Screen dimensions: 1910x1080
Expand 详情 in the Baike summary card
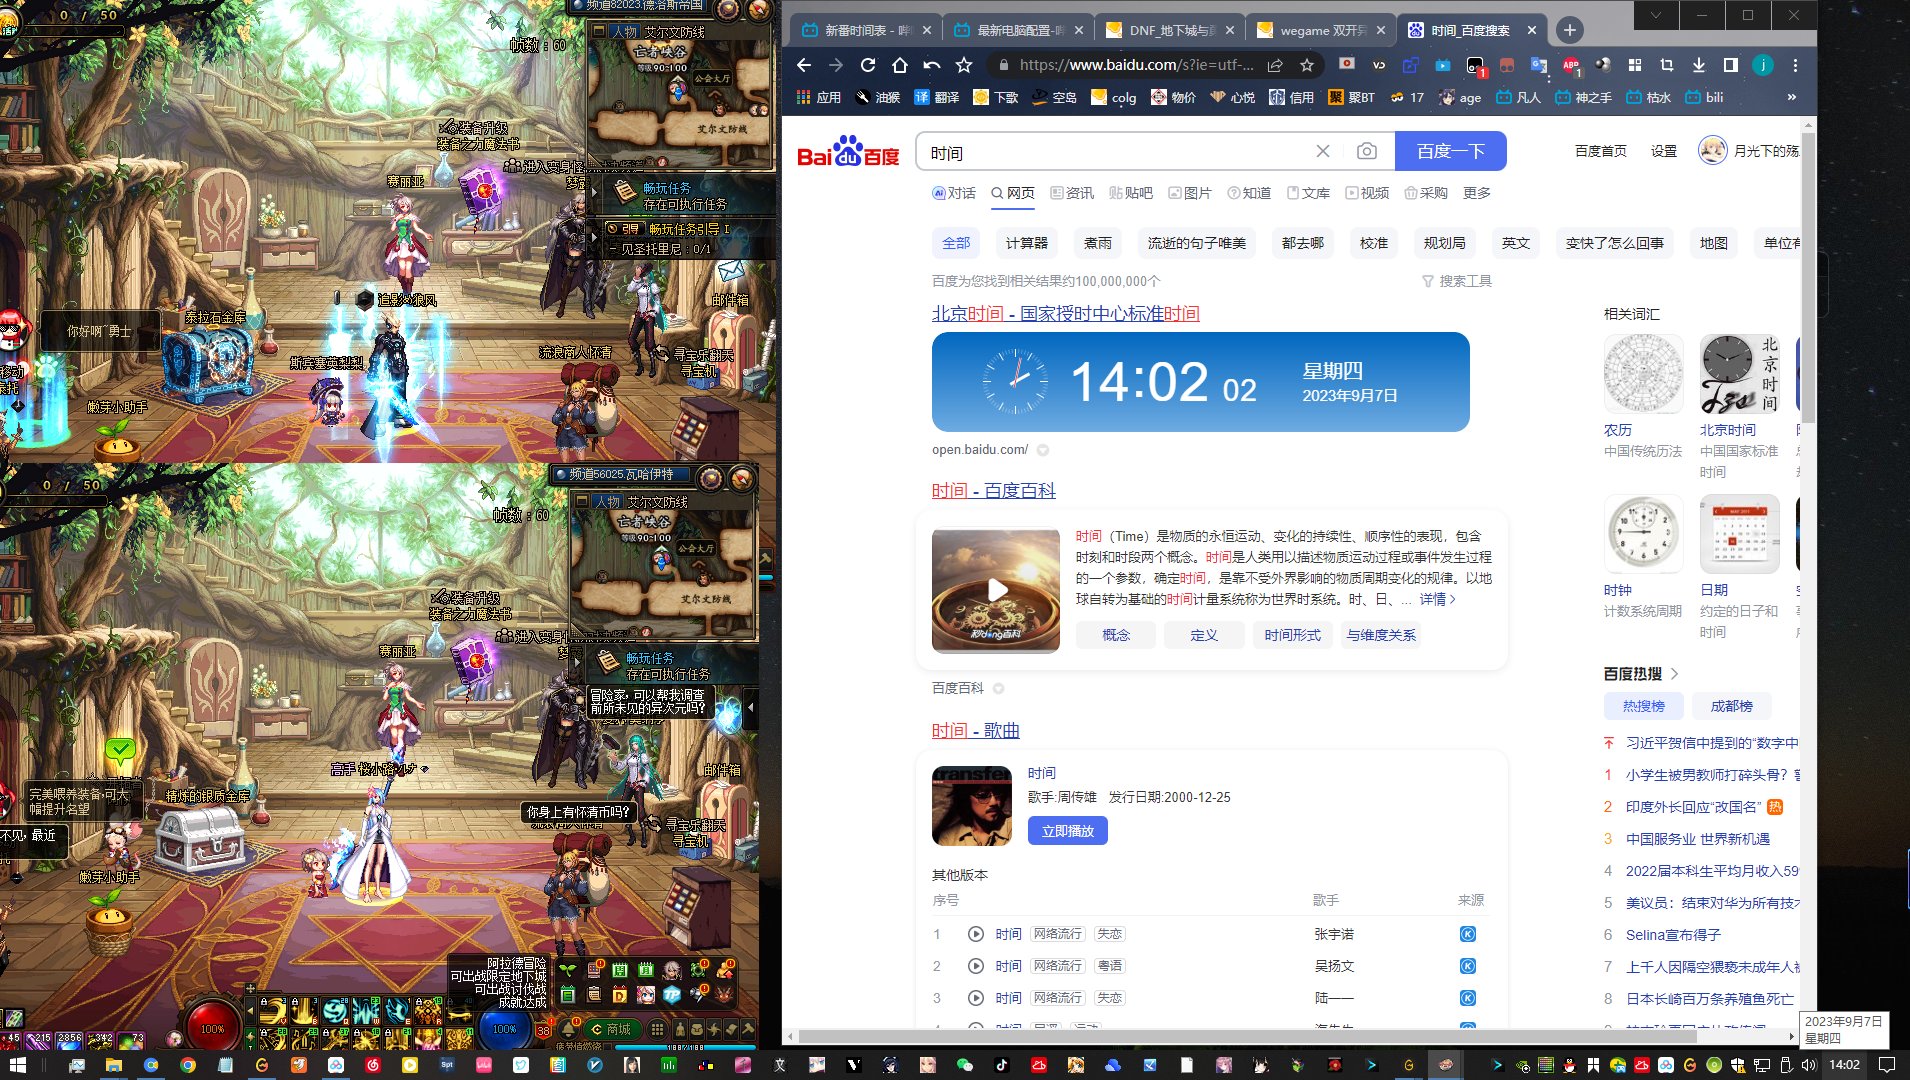(x=1431, y=599)
